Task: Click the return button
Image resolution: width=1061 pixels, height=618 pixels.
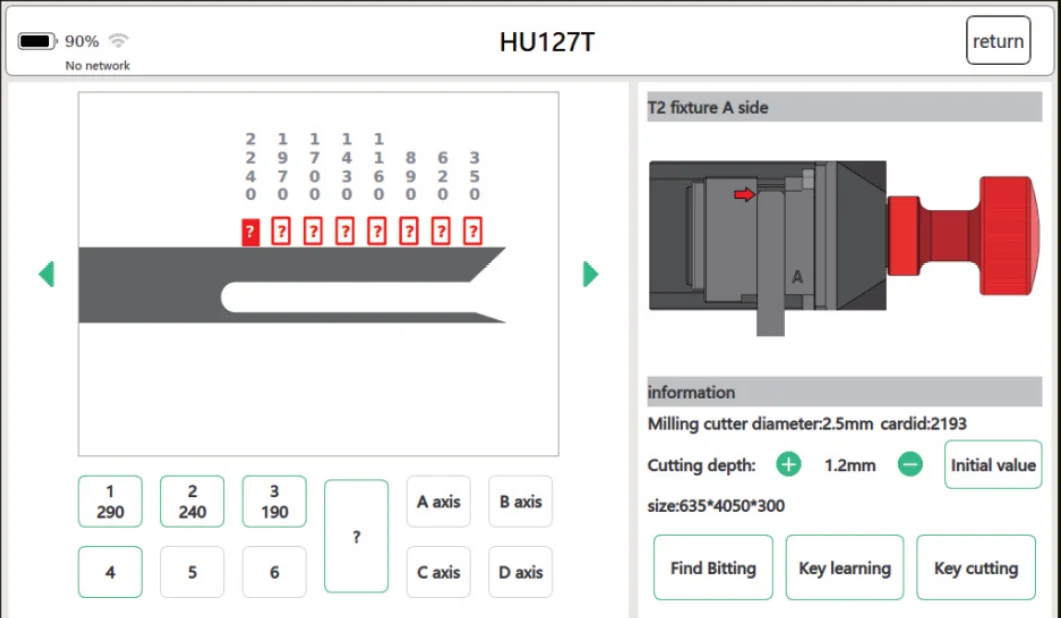Action: [x=998, y=41]
